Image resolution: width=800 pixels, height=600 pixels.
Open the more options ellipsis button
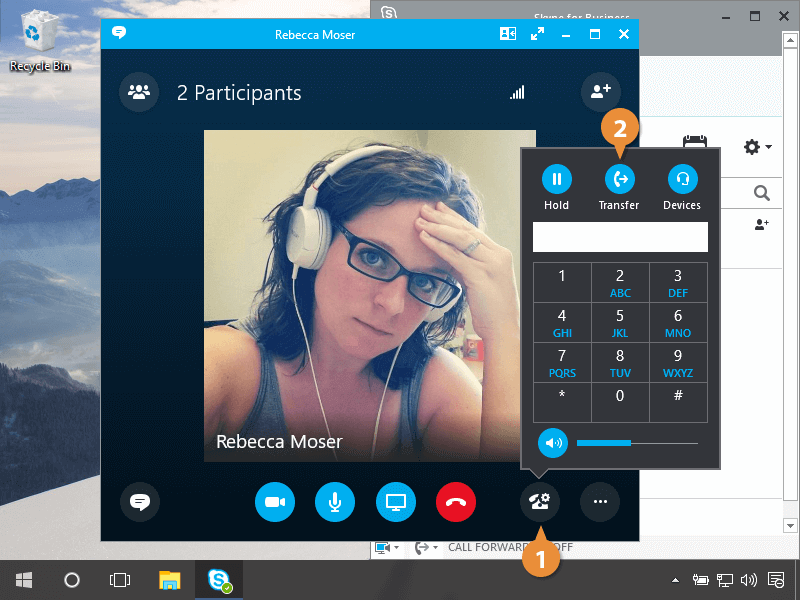click(600, 502)
